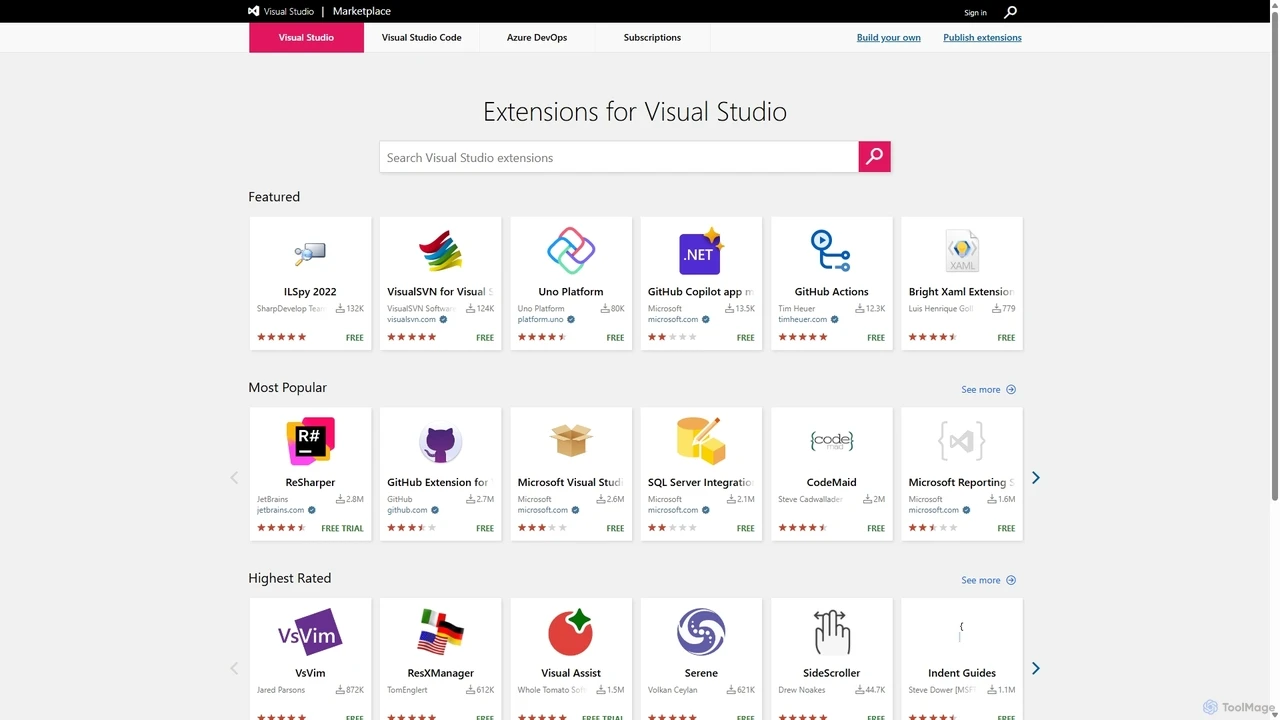Select the Visual Studio tab

[306, 37]
